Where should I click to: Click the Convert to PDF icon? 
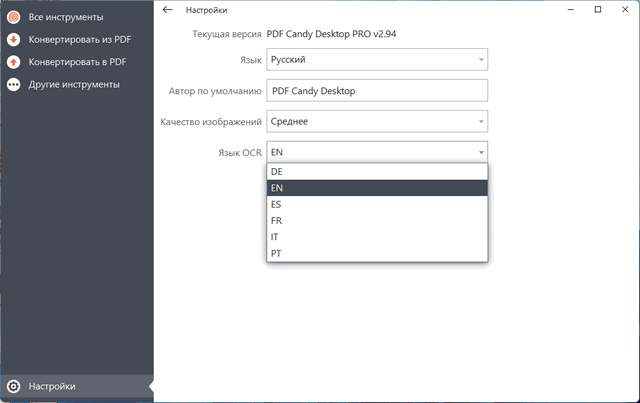click(x=13, y=62)
